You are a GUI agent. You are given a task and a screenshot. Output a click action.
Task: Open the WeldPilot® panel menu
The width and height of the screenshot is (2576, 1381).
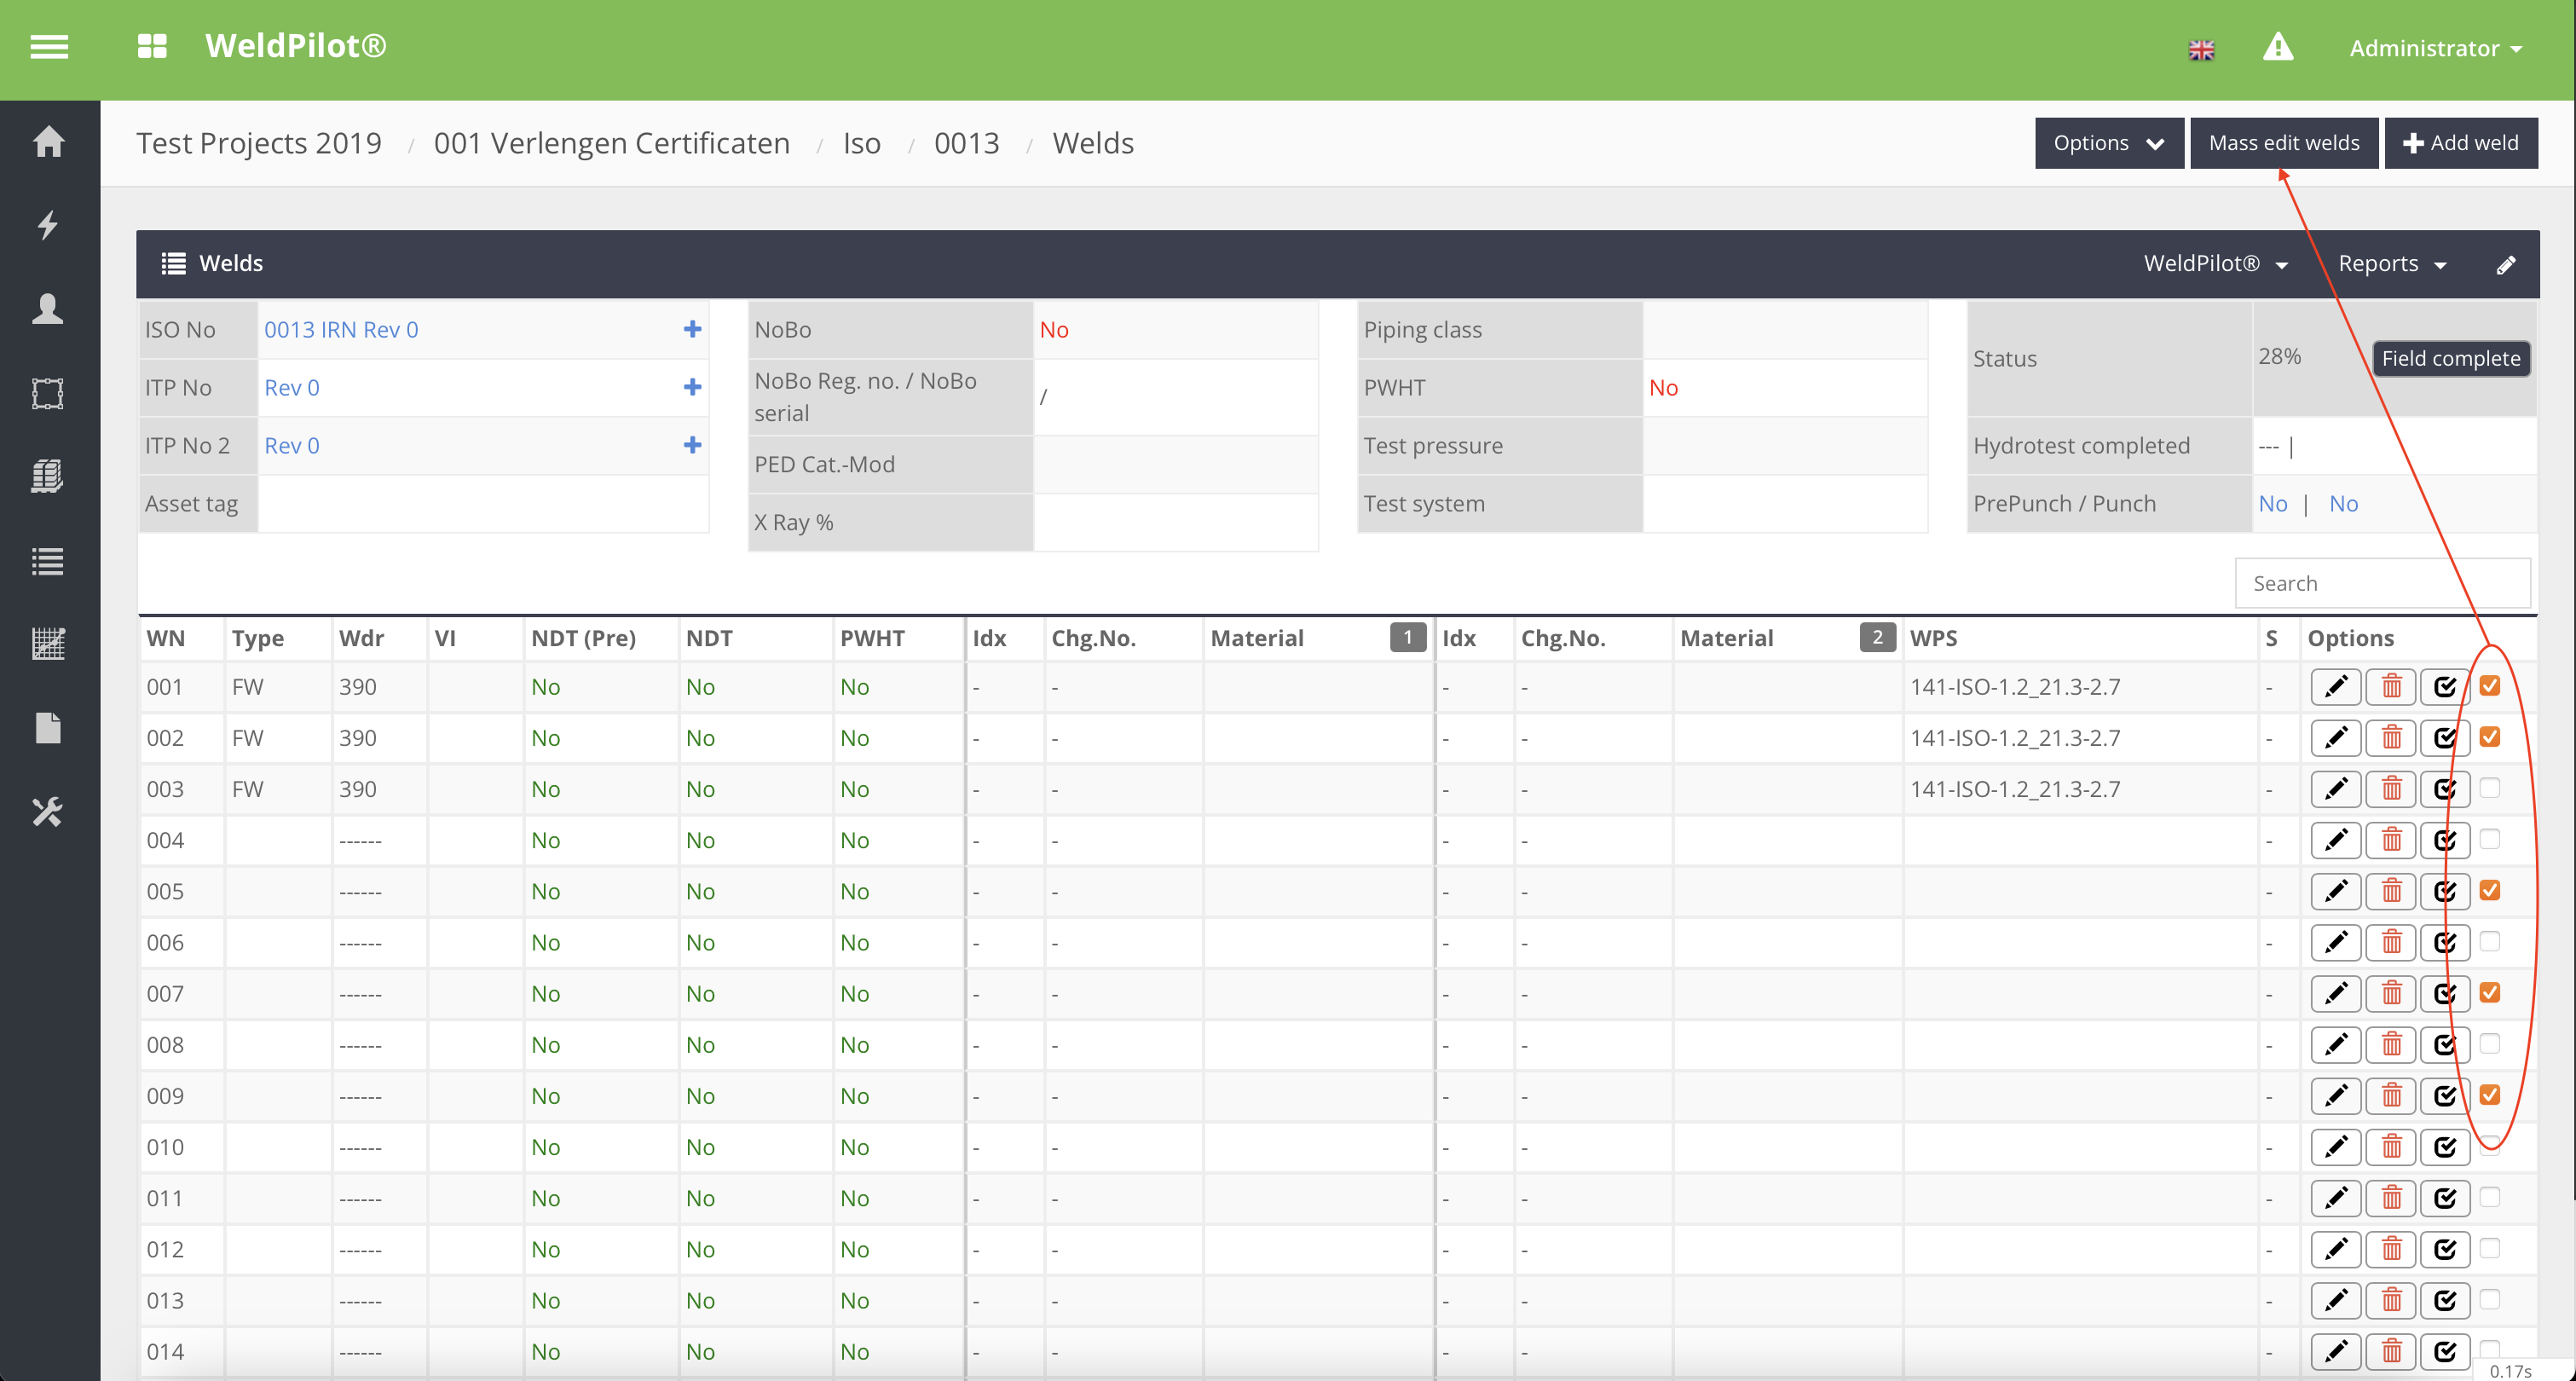[2215, 264]
